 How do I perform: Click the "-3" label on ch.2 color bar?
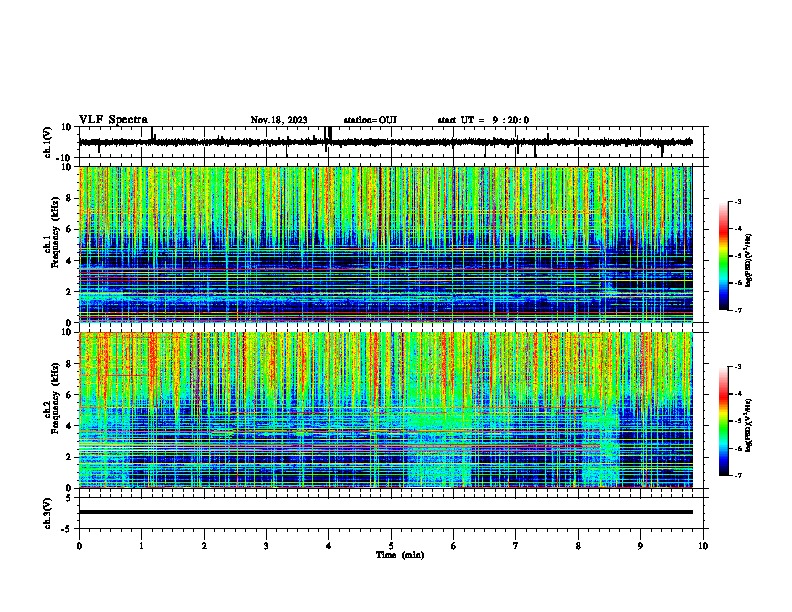(x=737, y=367)
